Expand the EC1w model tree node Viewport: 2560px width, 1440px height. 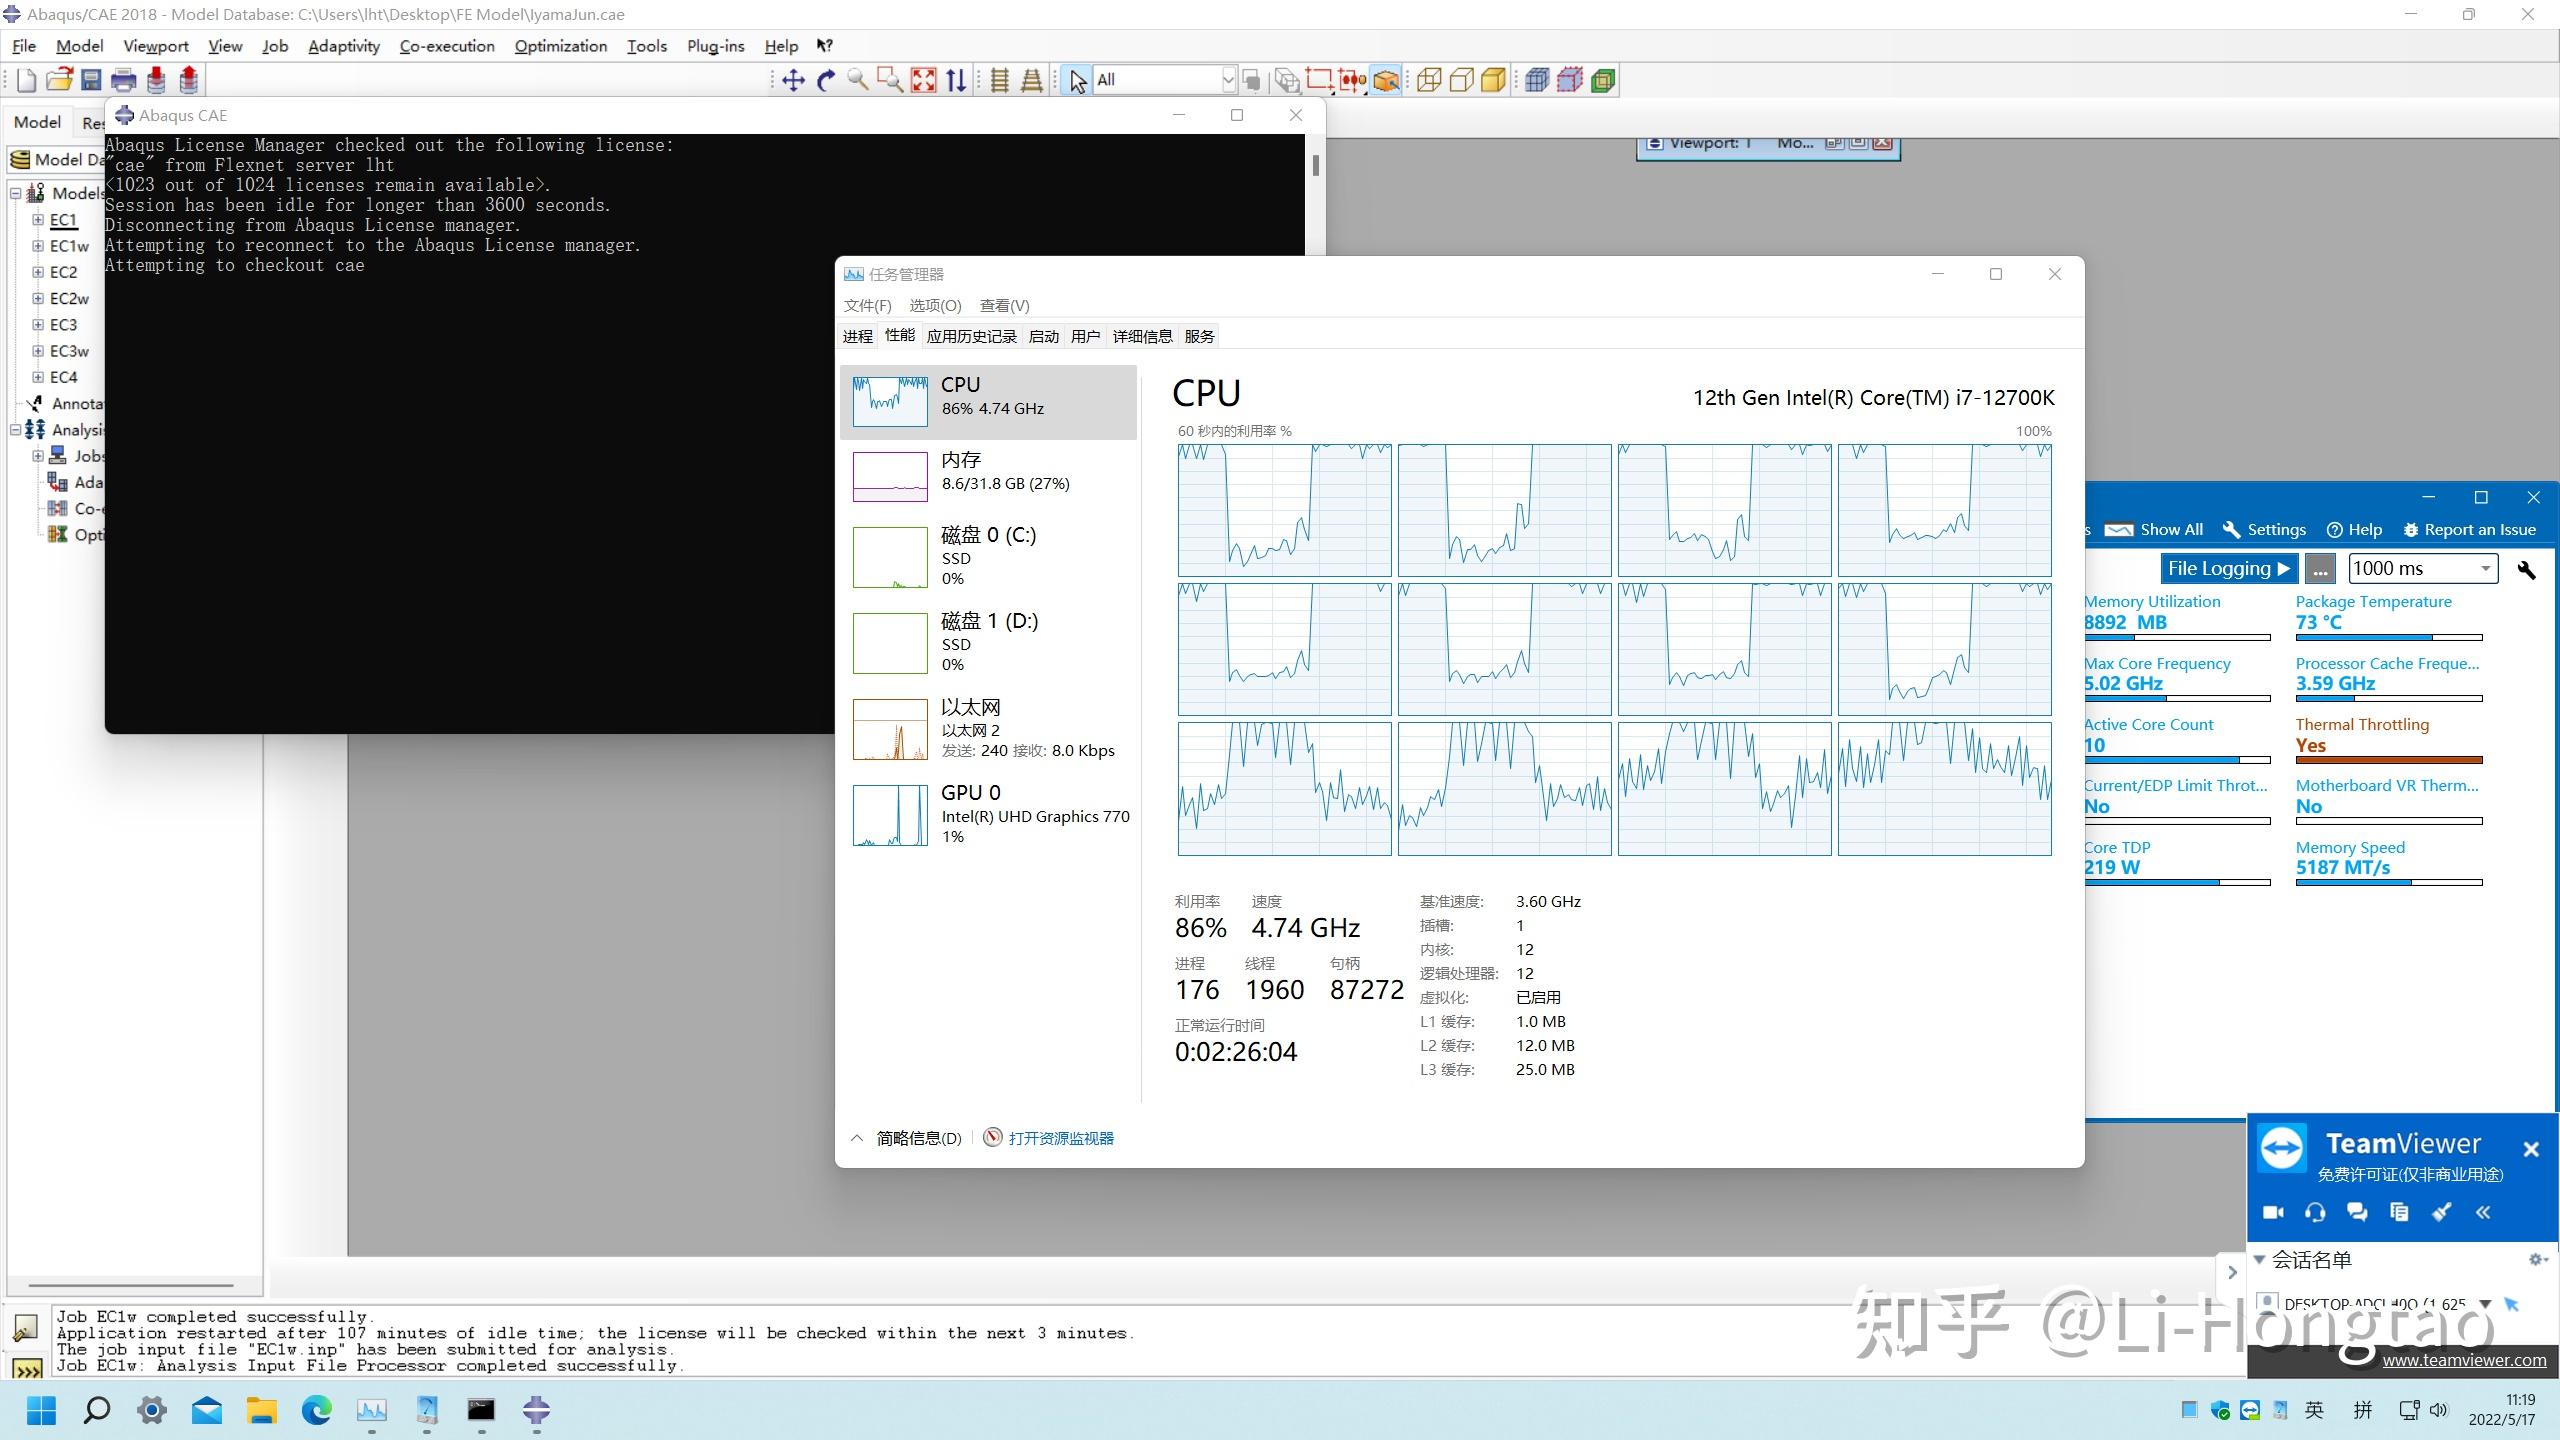pos(37,245)
